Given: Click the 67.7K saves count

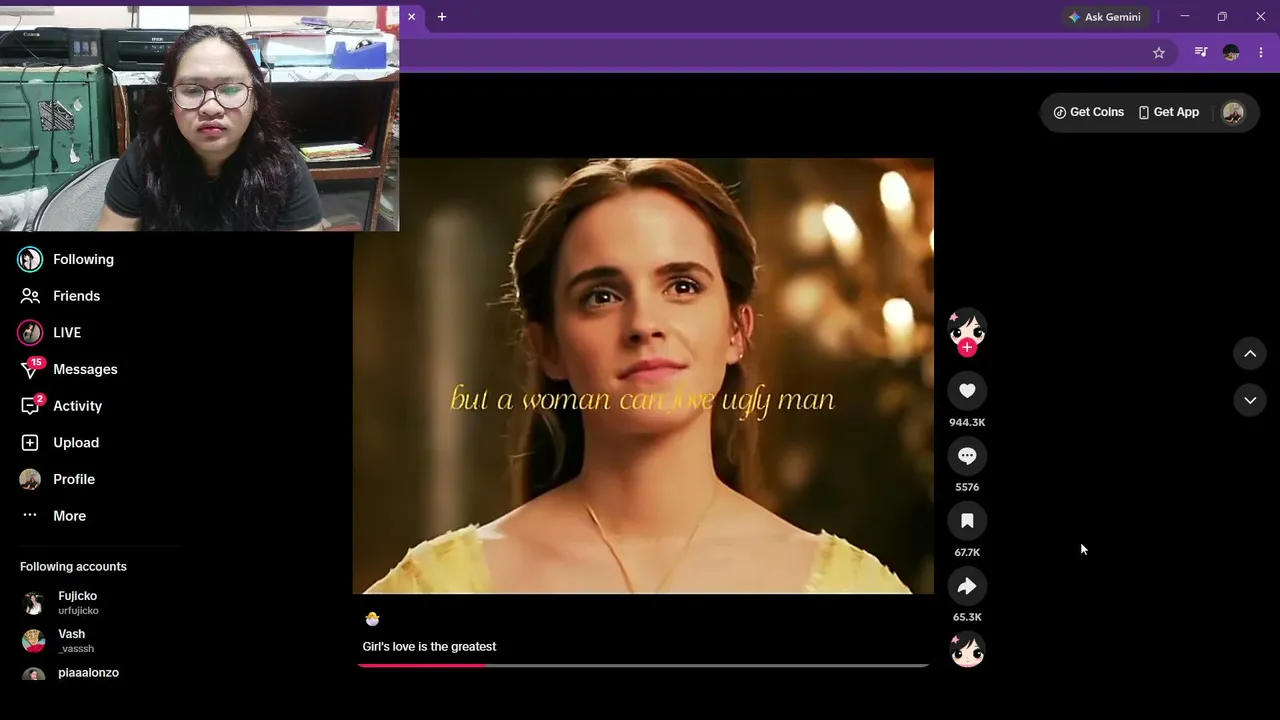Looking at the screenshot, I should pos(967,552).
